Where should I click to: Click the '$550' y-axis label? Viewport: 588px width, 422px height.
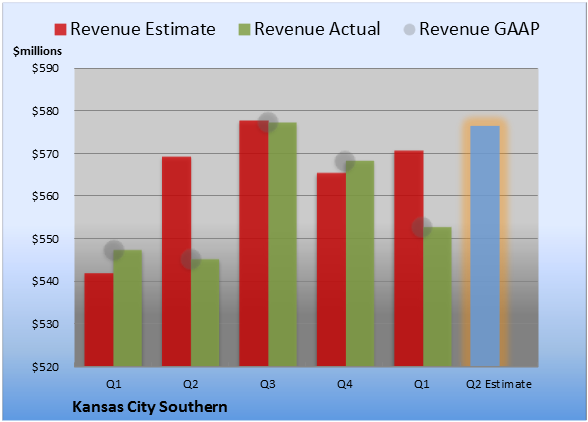[45, 239]
